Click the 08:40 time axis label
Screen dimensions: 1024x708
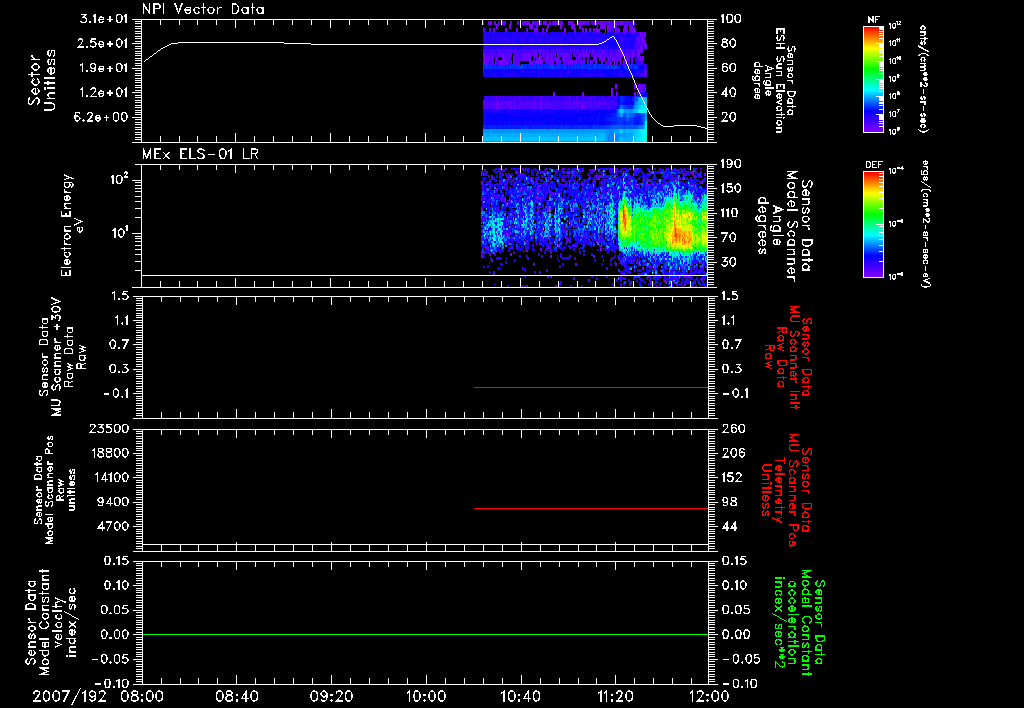236,696
